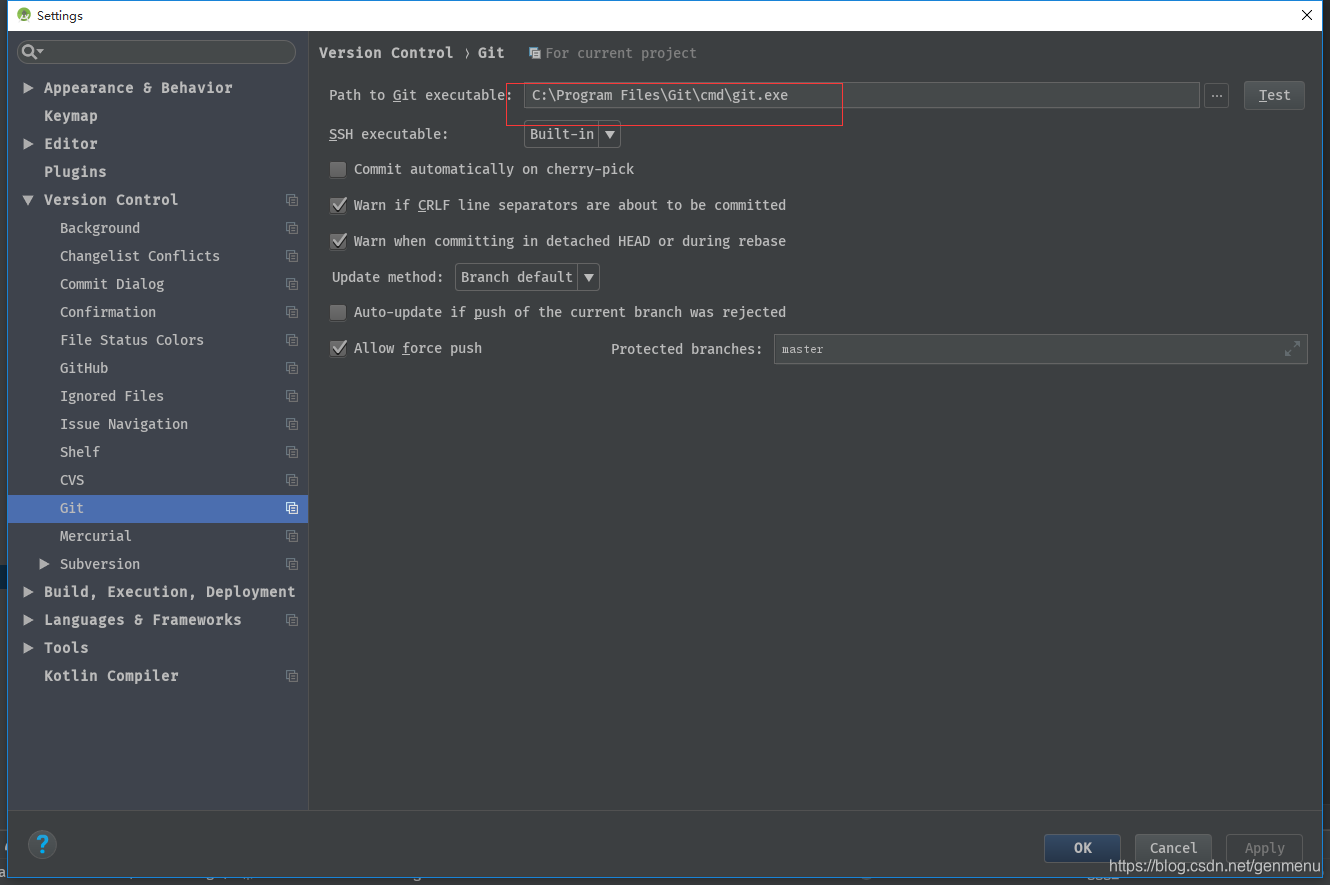Click the browse ellipsis button for Git path
The image size is (1330, 885).
point(1216,95)
